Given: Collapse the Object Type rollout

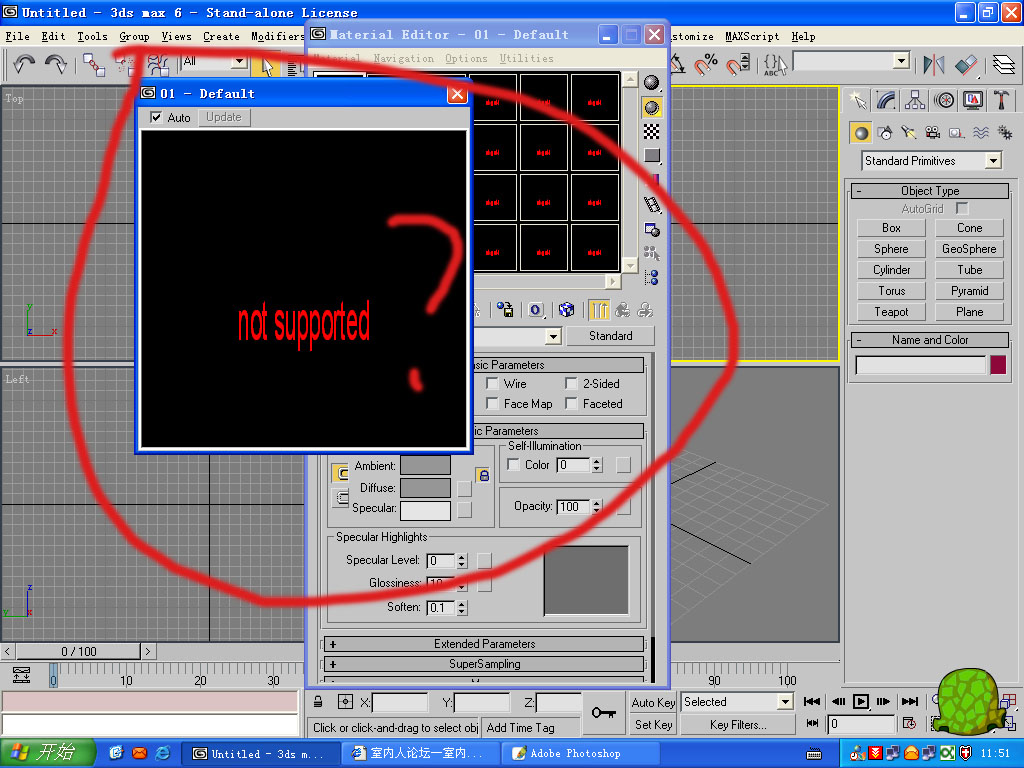Looking at the screenshot, I should tap(929, 191).
